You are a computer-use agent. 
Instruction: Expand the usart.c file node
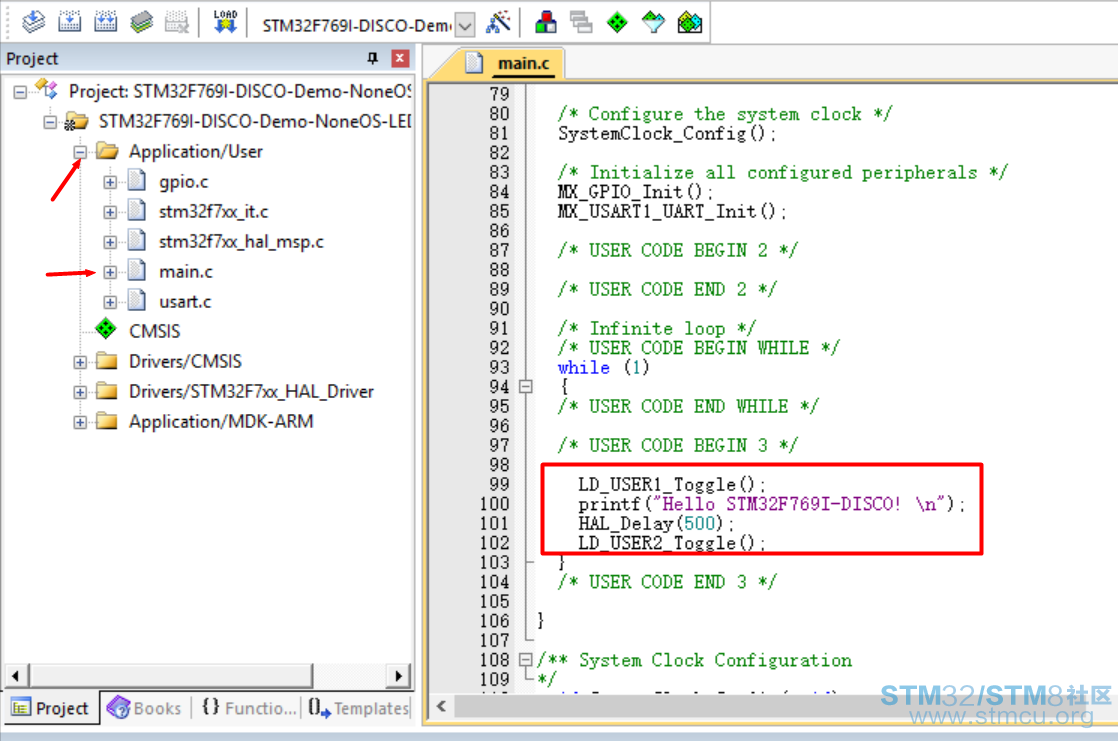(110, 302)
